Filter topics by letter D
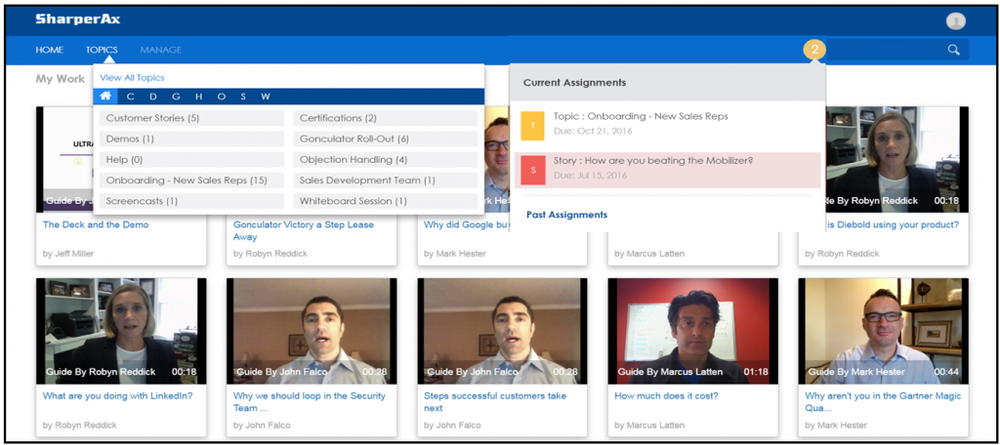Viewport: 1000px width, 445px height. [x=153, y=97]
